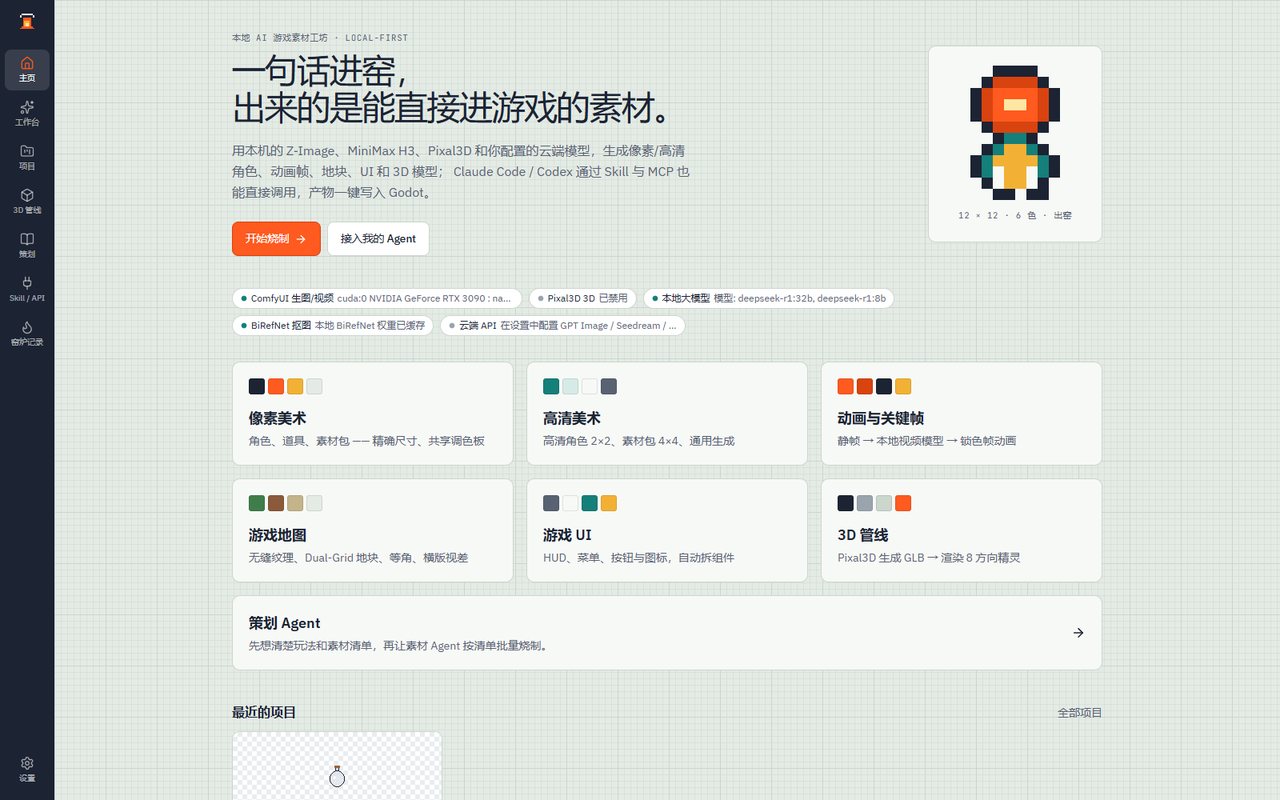1280x800 pixels.
Task: Open the recent project thumbnail under 最近的项目
Action: (337, 766)
